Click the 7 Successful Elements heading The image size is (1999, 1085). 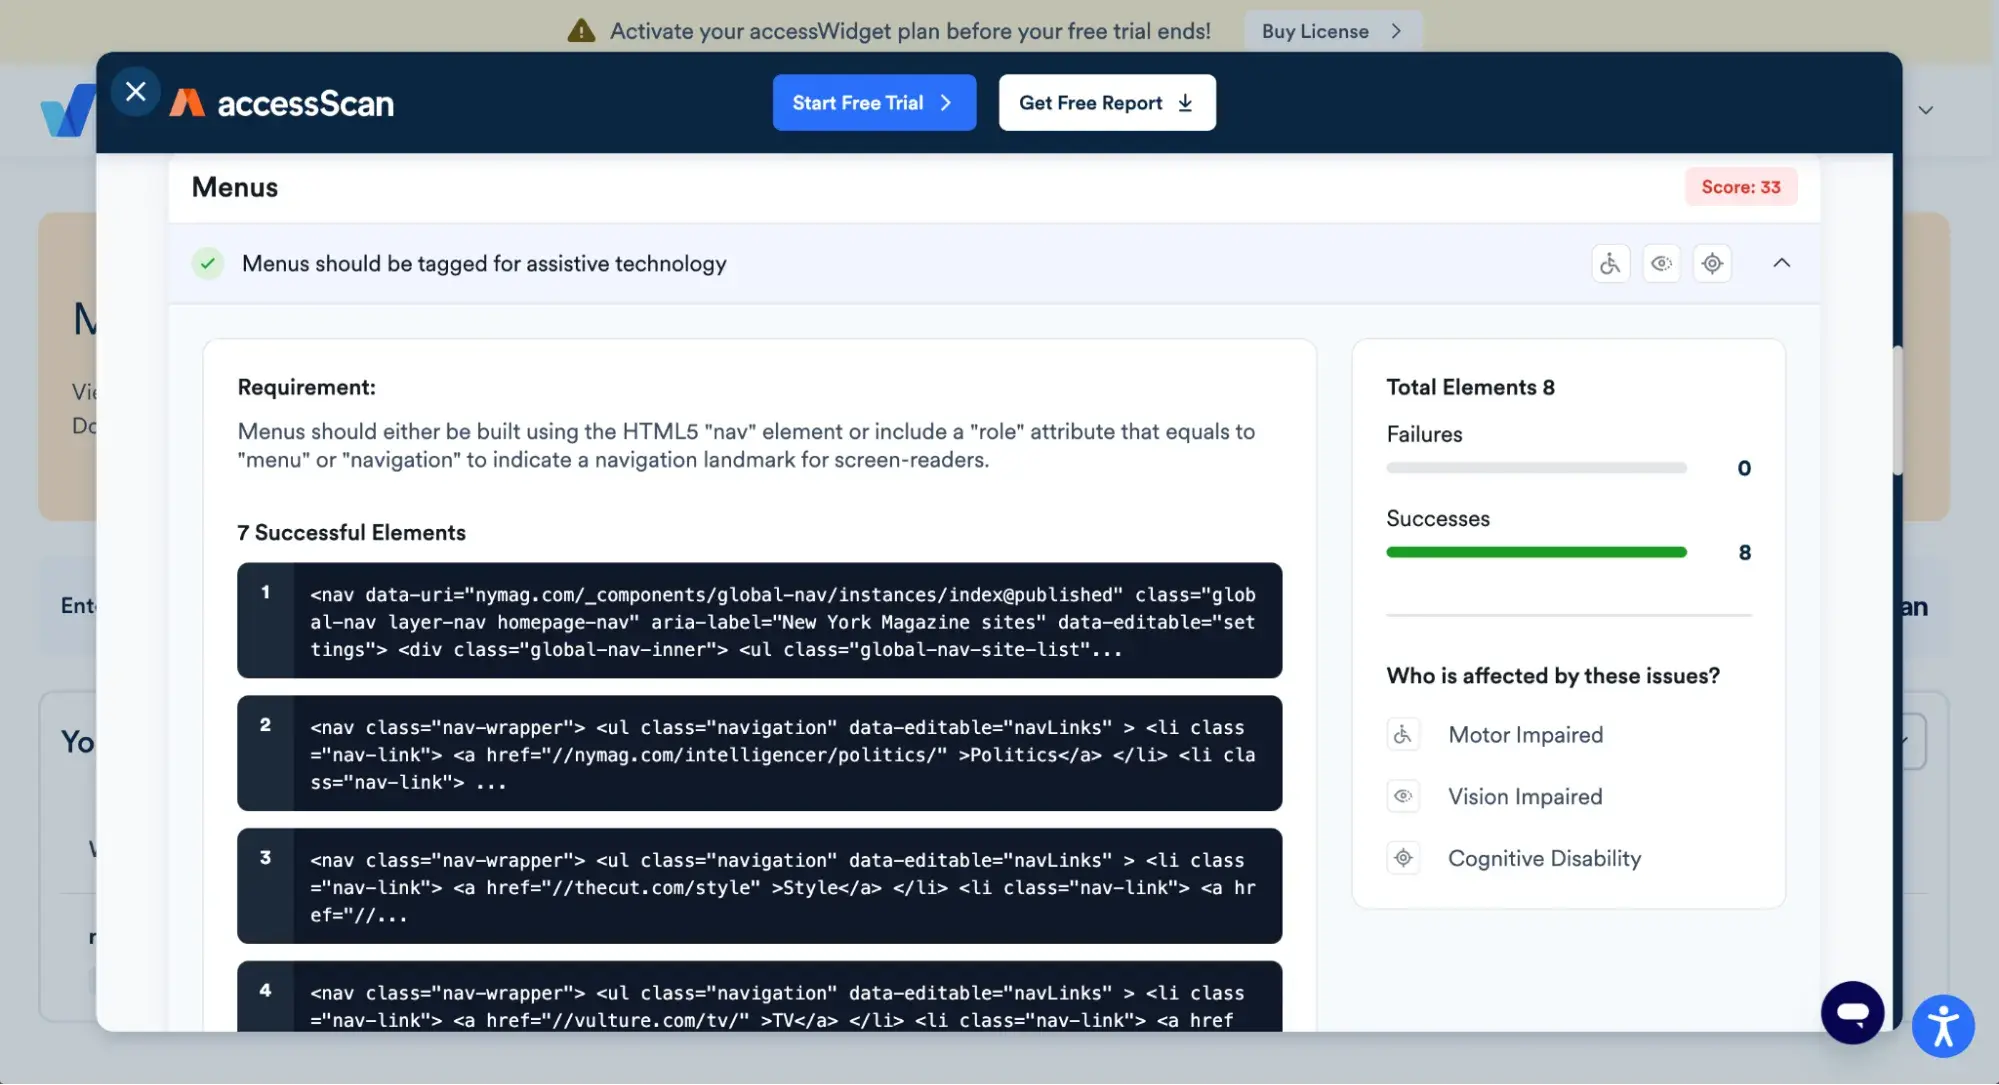351,533
